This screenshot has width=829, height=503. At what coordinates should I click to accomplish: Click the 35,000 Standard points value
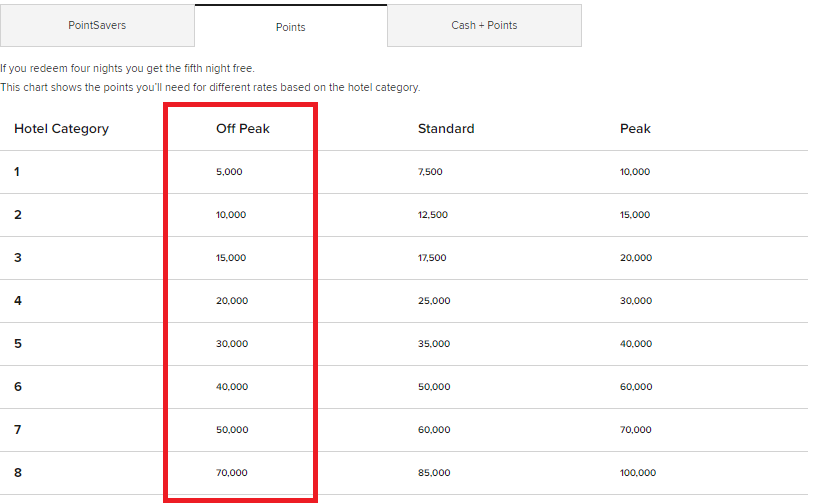[434, 344]
